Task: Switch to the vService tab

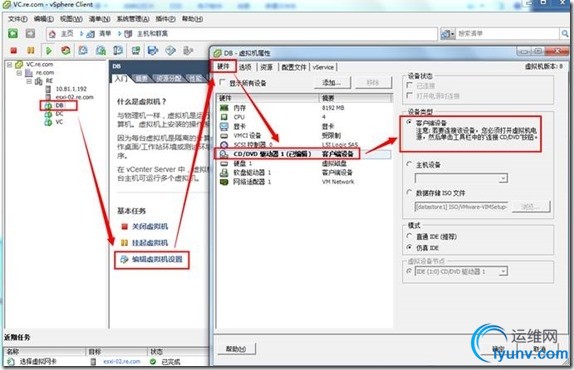Action: tap(323, 67)
